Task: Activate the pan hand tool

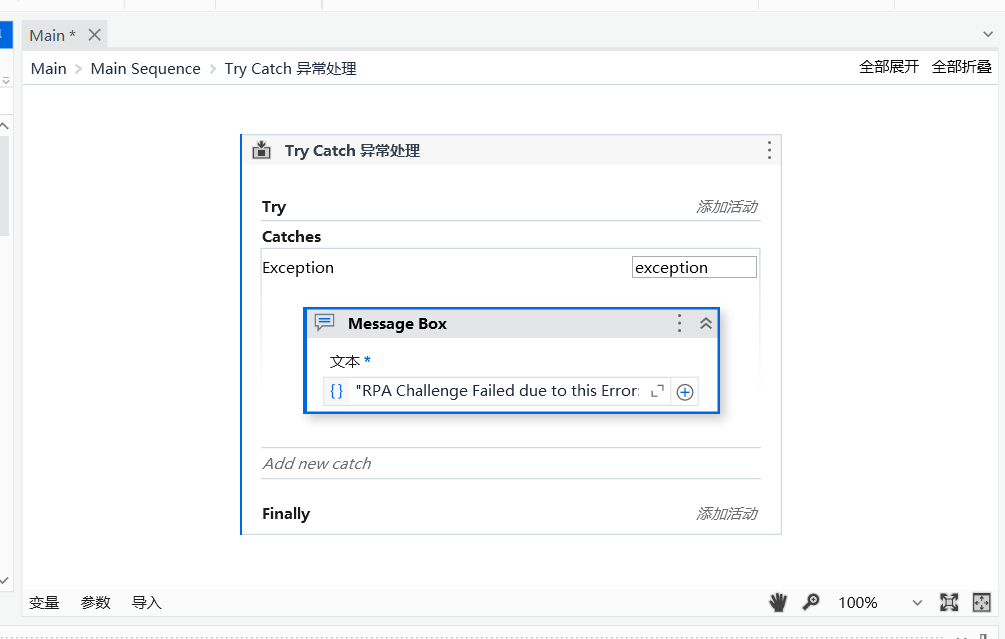Action: pyautogui.click(x=778, y=602)
